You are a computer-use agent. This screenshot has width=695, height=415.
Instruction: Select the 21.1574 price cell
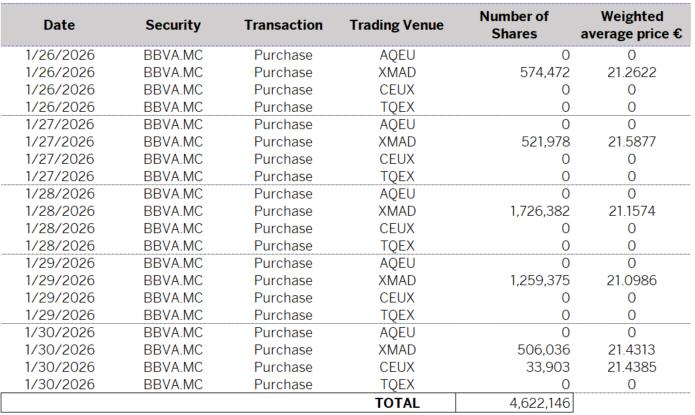[x=631, y=211]
